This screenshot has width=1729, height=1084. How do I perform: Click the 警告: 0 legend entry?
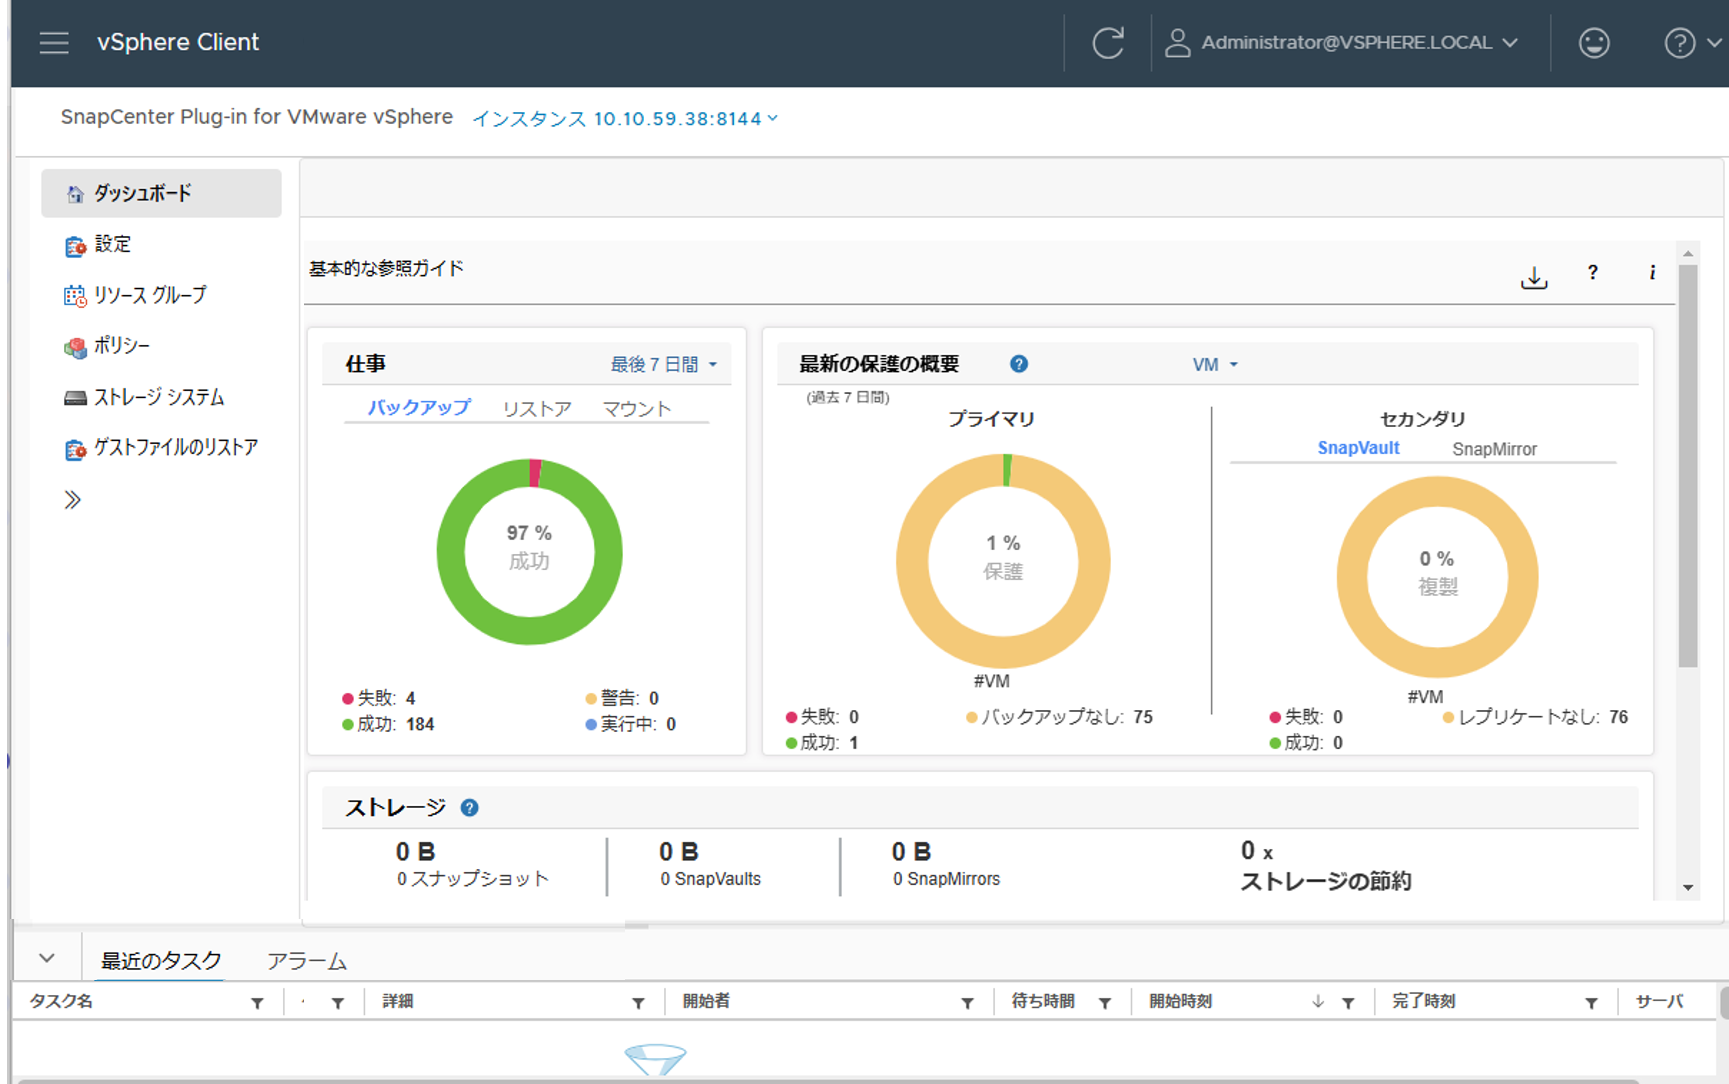(622, 698)
